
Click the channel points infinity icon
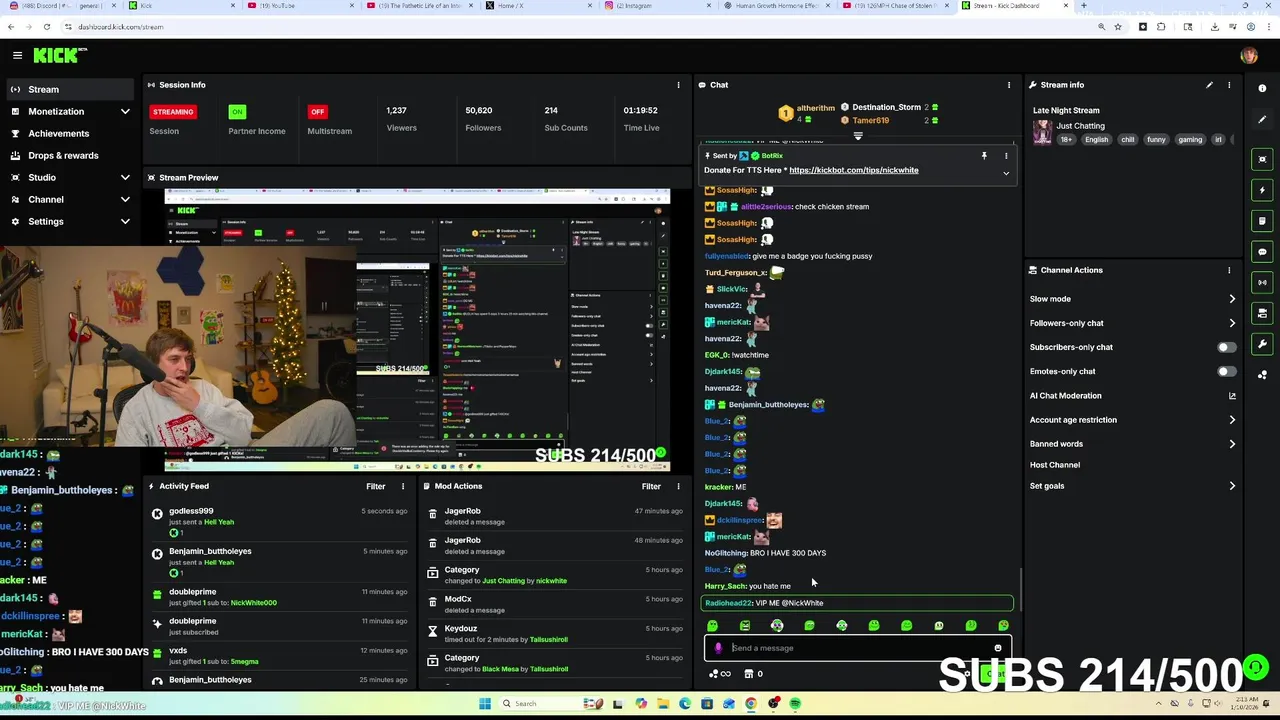pyautogui.click(x=720, y=674)
